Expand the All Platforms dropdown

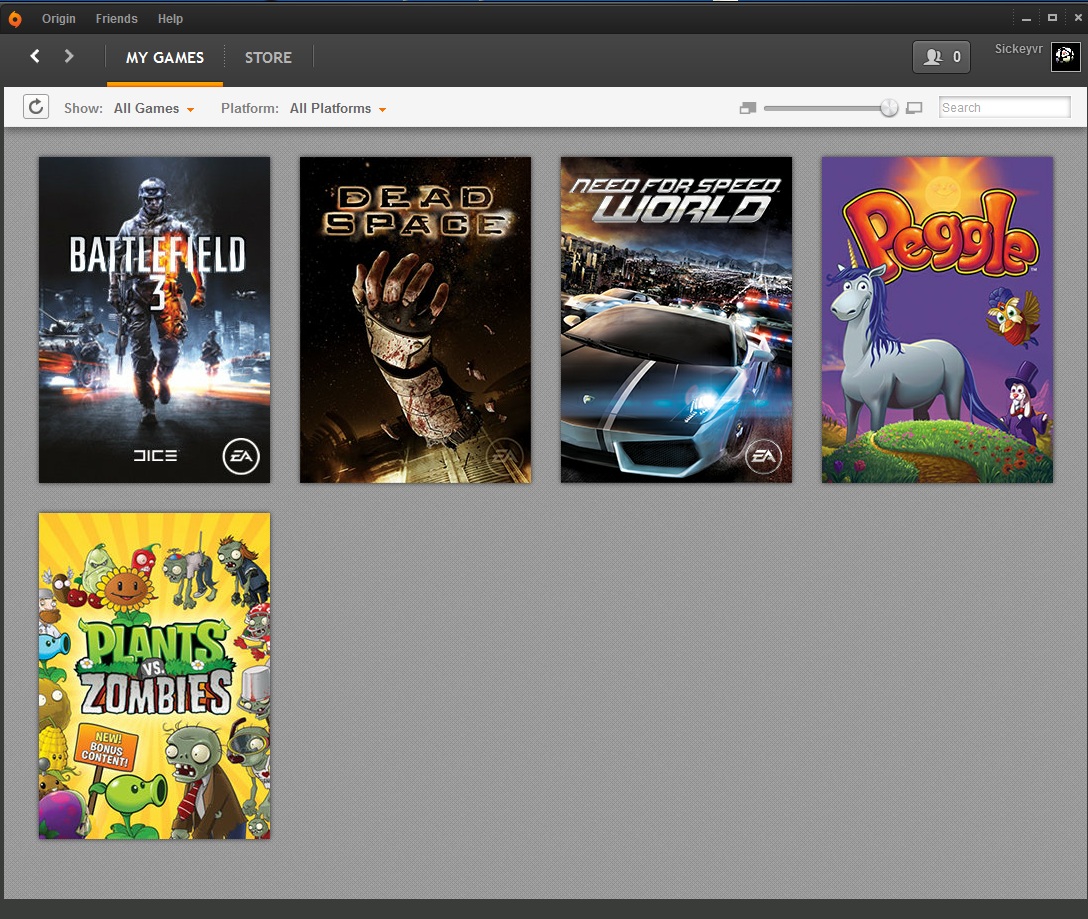(x=337, y=108)
